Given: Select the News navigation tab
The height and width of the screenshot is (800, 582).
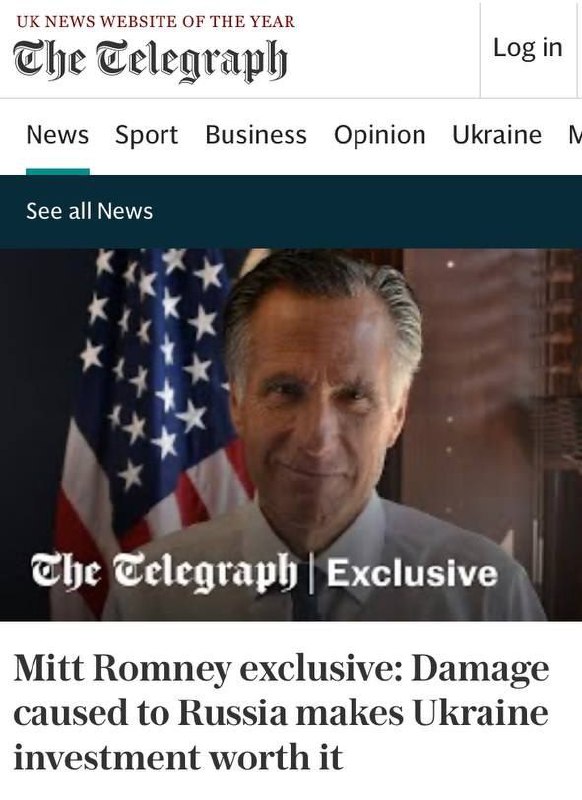Looking at the screenshot, I should 58,135.
